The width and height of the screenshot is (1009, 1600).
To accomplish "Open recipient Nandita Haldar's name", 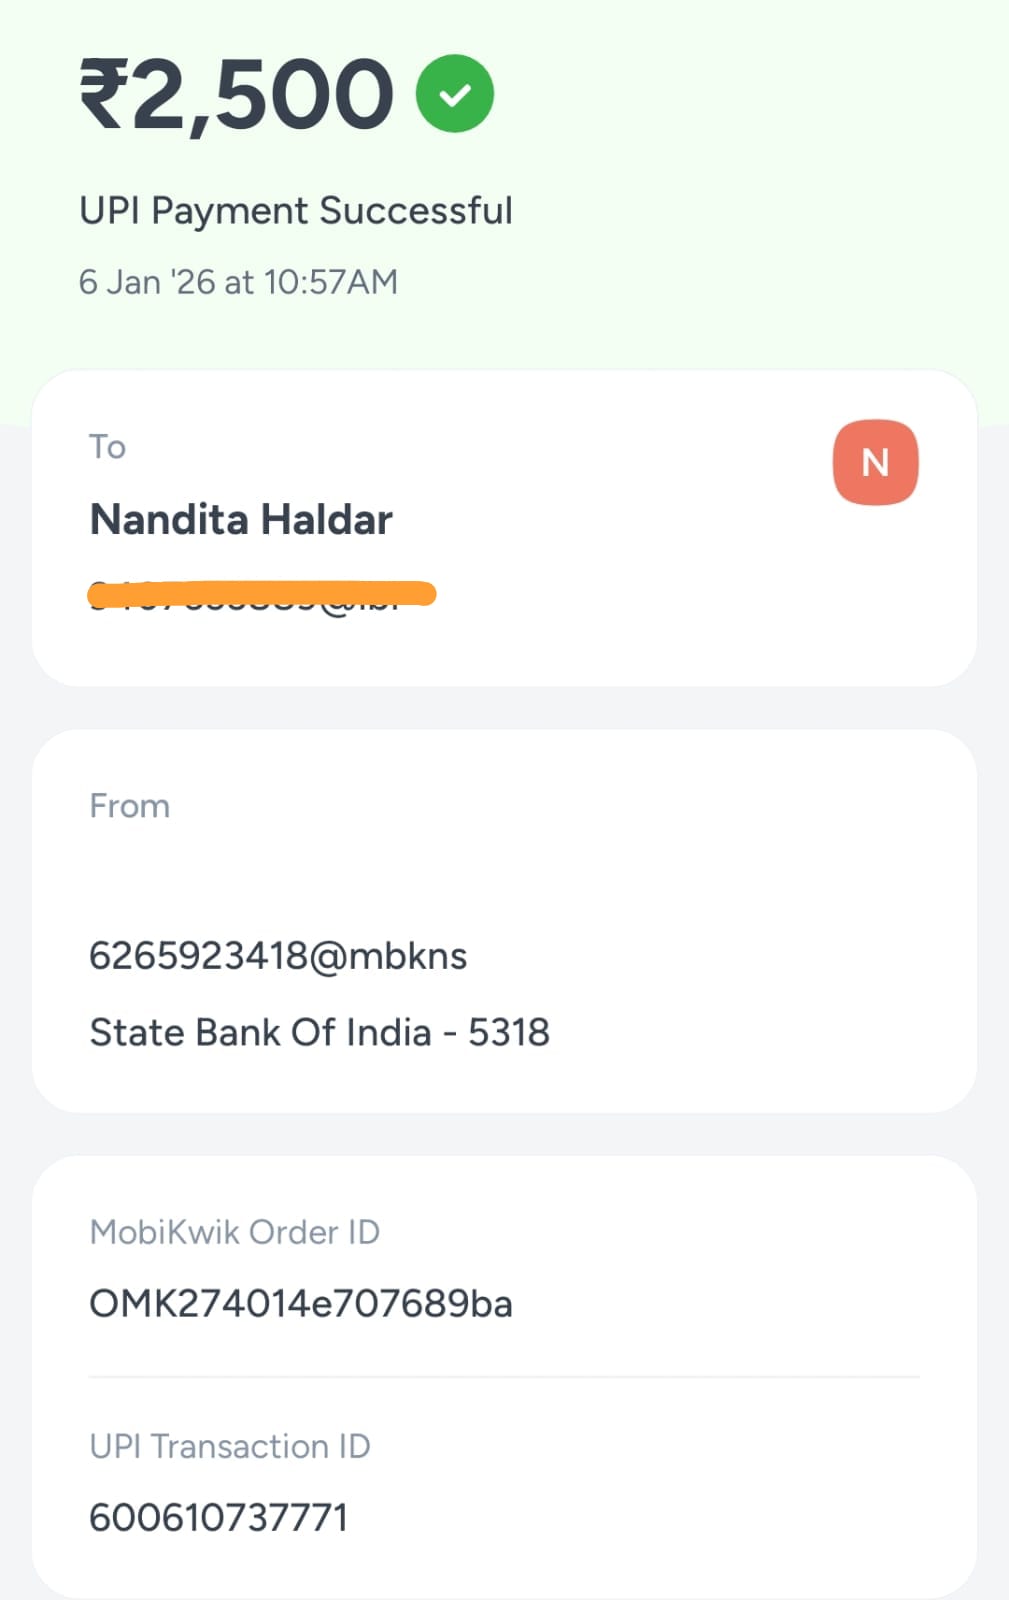I will 241,520.
